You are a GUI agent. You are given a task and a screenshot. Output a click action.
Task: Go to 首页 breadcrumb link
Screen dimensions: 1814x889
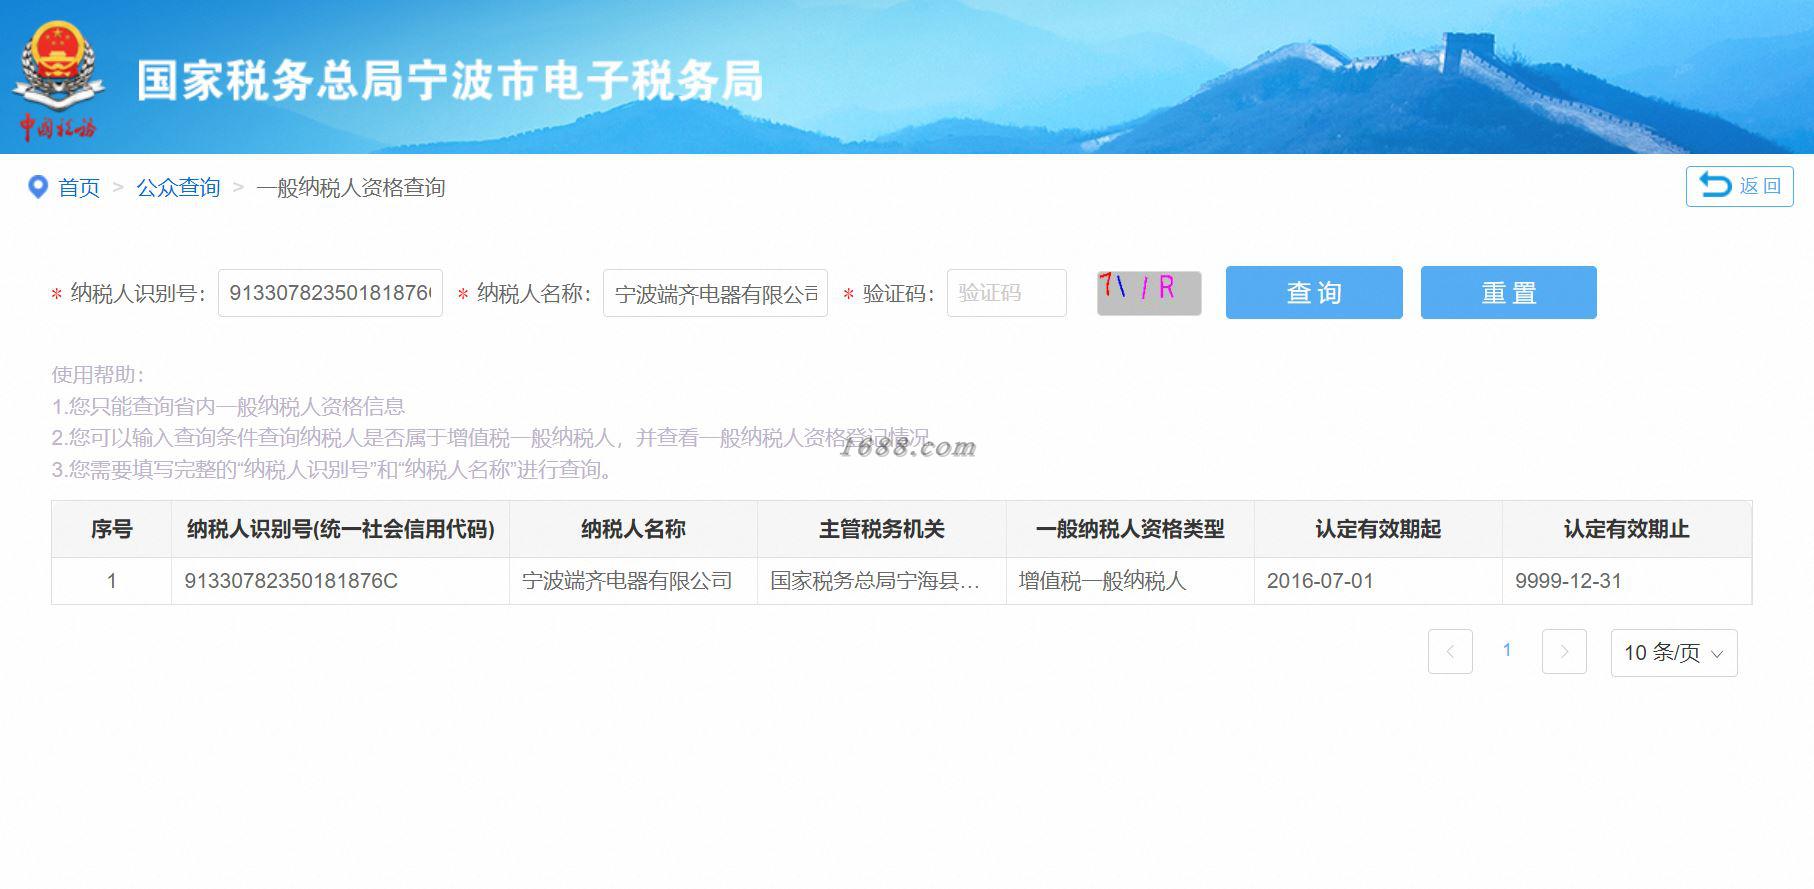(x=79, y=188)
